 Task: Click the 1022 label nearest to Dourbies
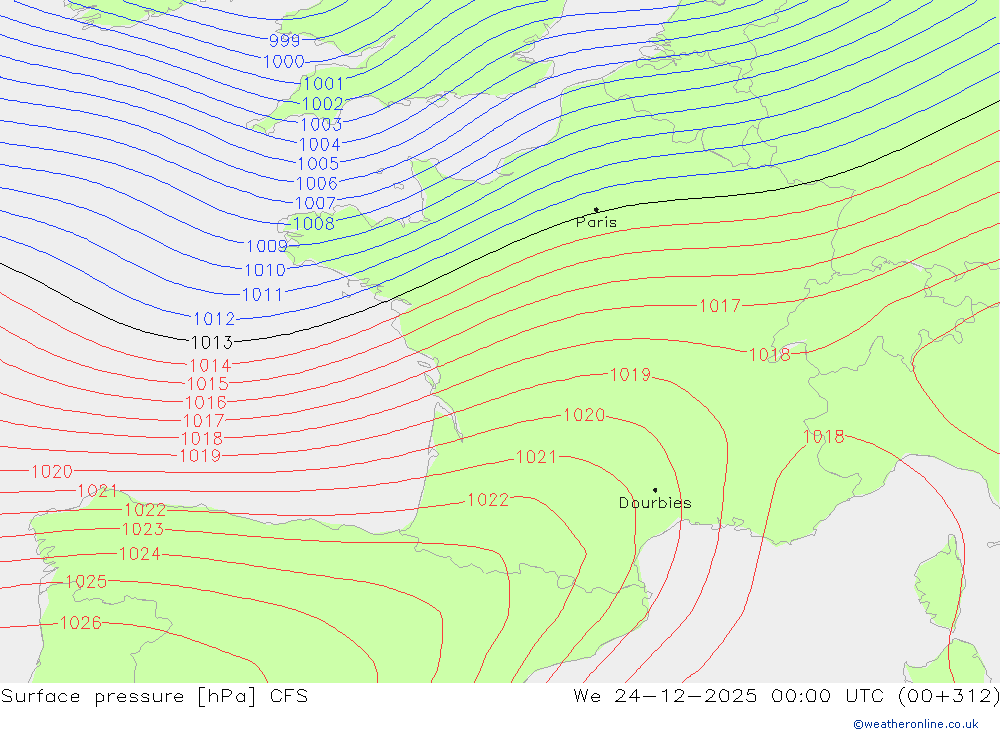488,500
